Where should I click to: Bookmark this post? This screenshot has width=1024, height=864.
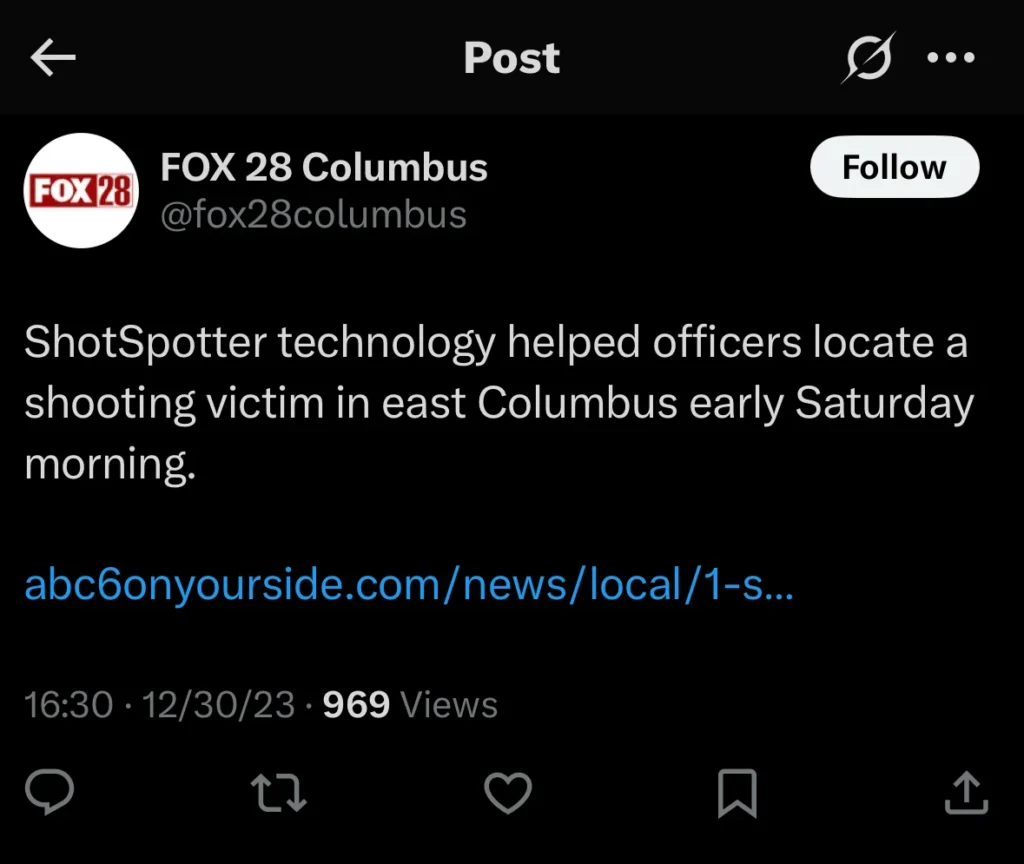pyautogui.click(x=737, y=795)
